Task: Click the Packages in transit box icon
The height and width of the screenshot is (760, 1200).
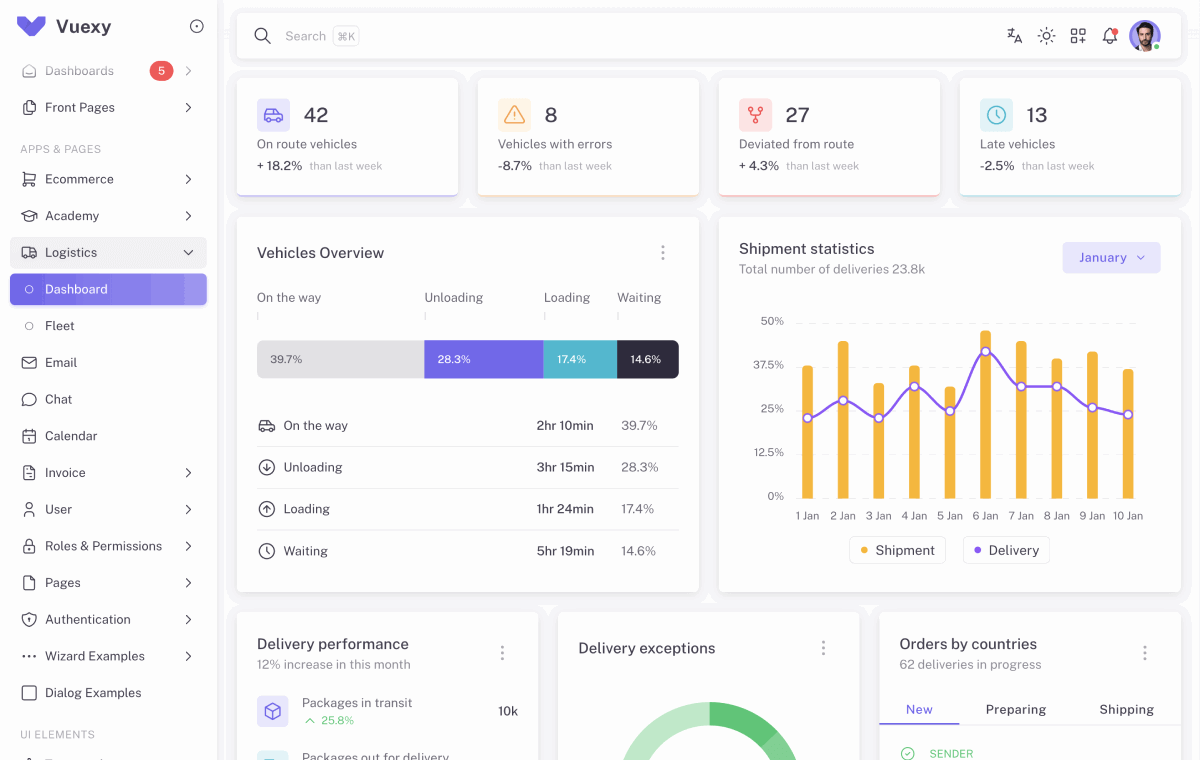Action: [272, 710]
